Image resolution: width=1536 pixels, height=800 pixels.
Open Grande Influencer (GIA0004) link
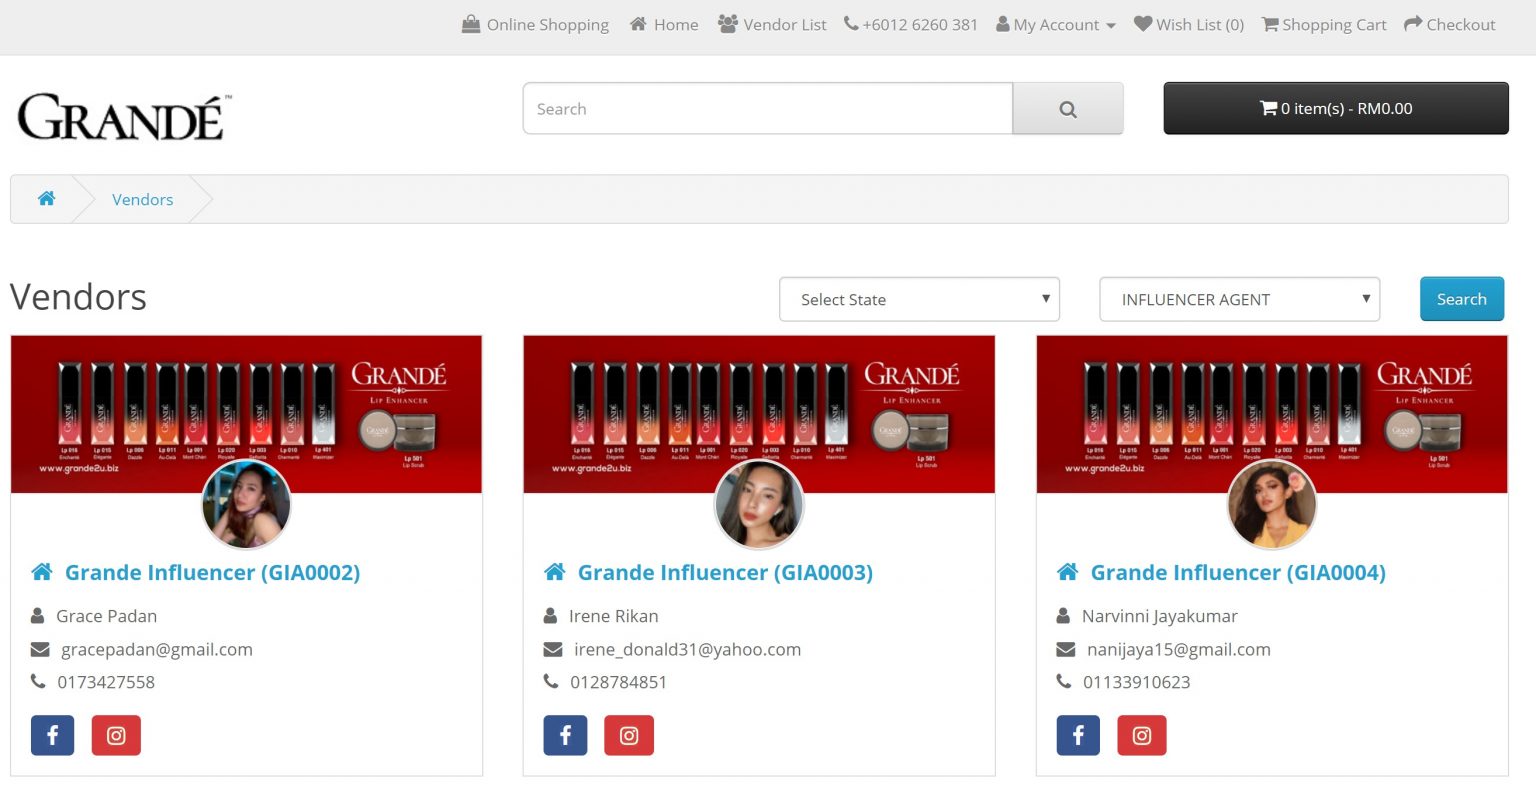pos(1238,572)
